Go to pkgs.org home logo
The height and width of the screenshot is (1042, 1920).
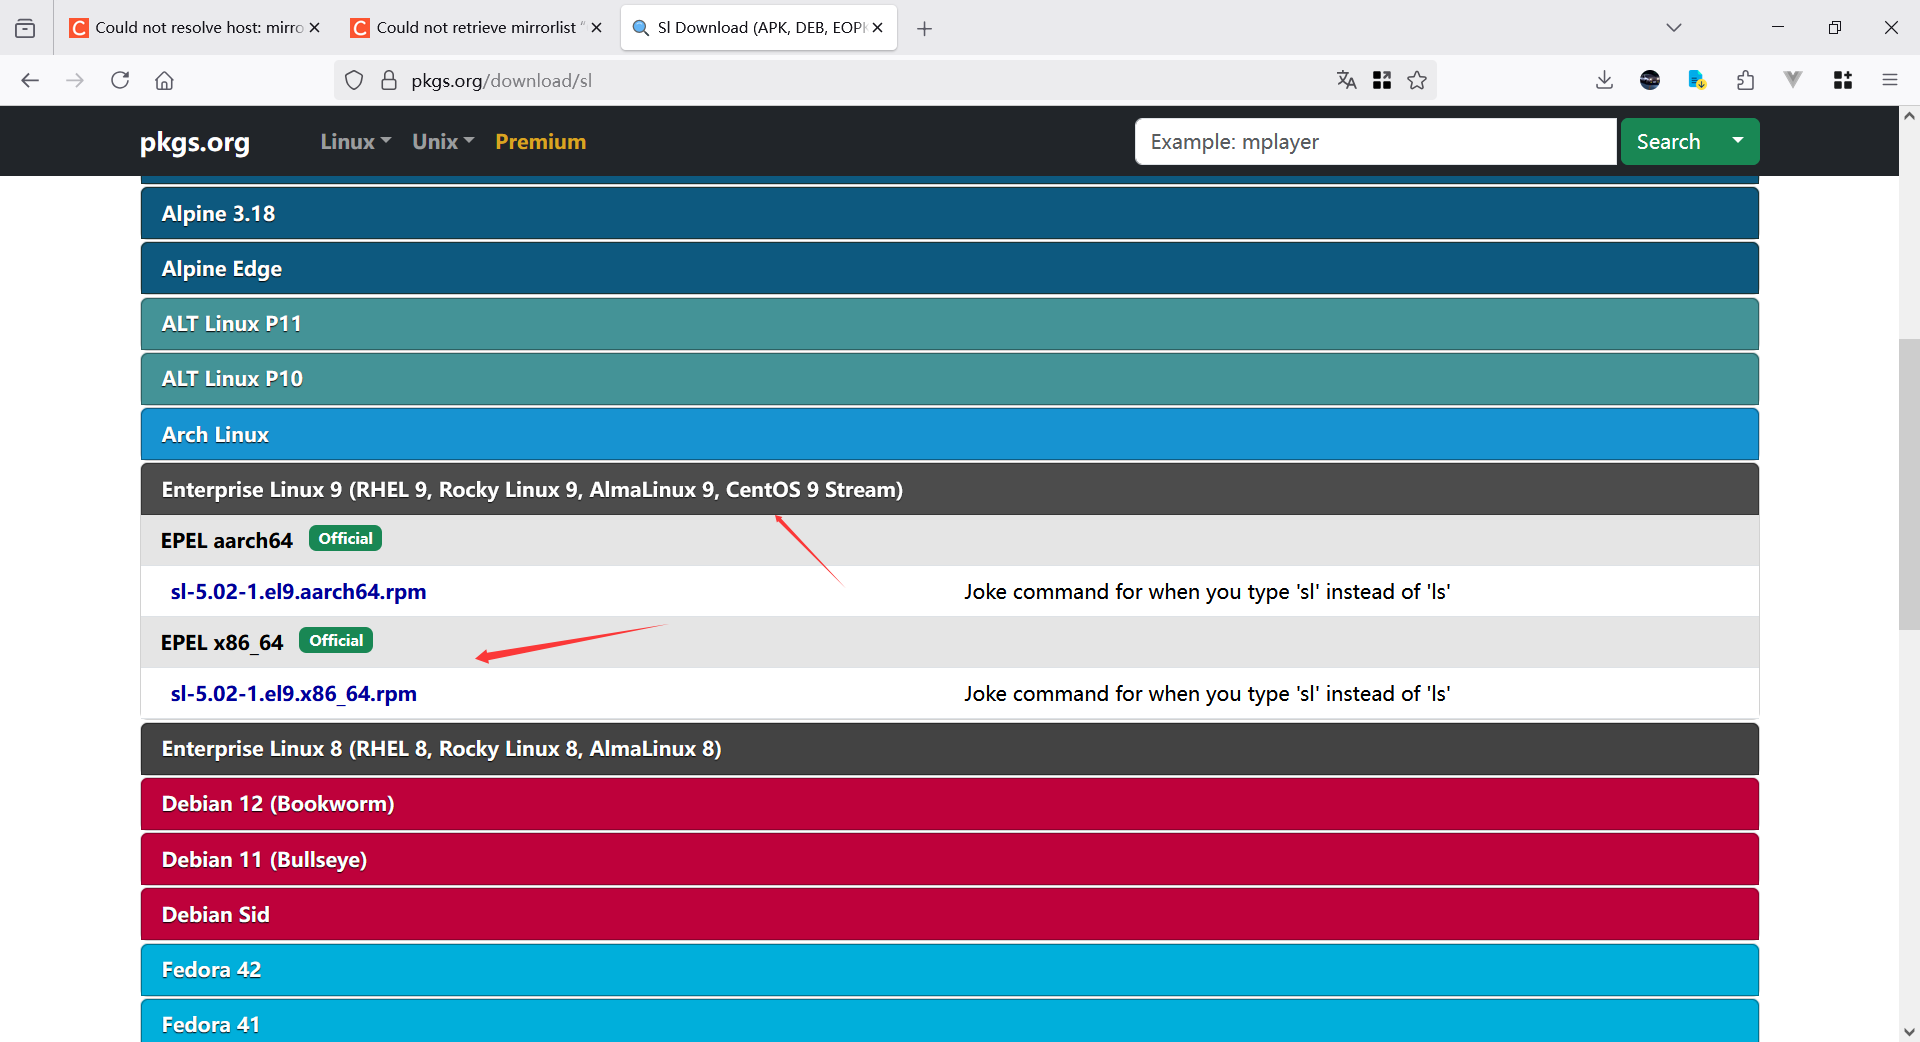(195, 142)
